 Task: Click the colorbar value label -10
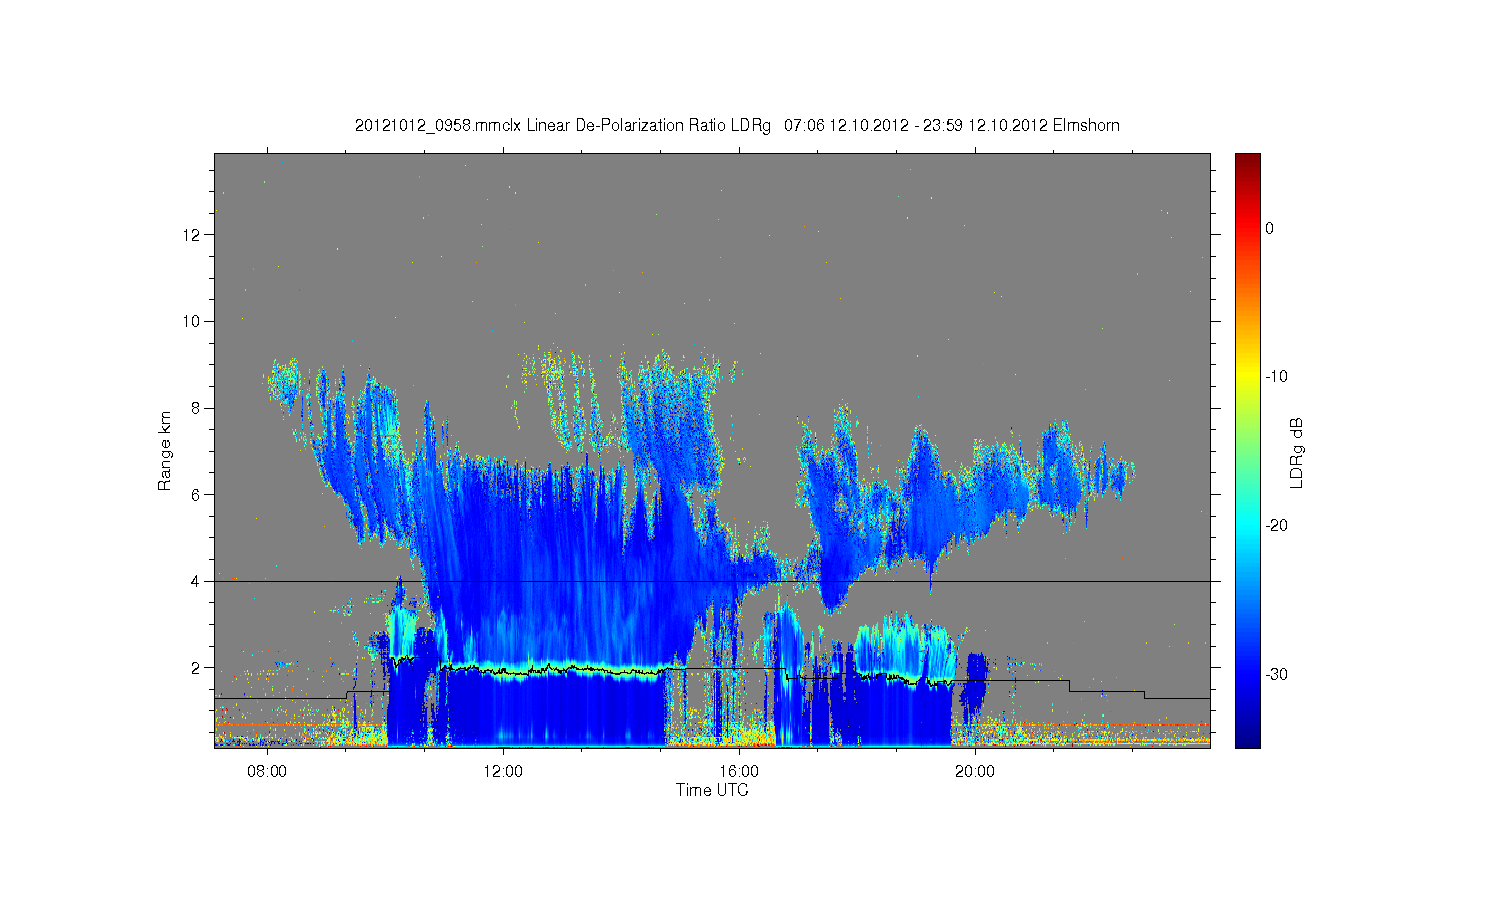[x=1276, y=377]
